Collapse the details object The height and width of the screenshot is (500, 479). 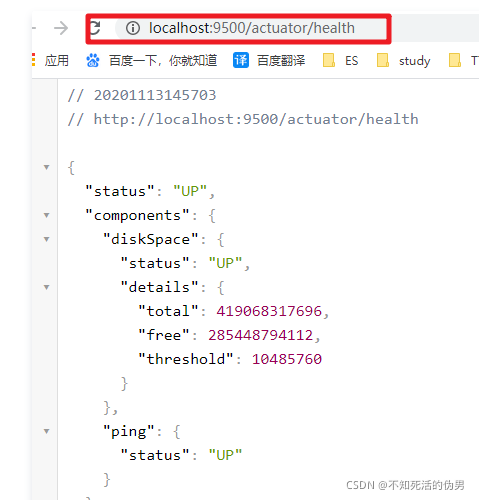coord(47,287)
